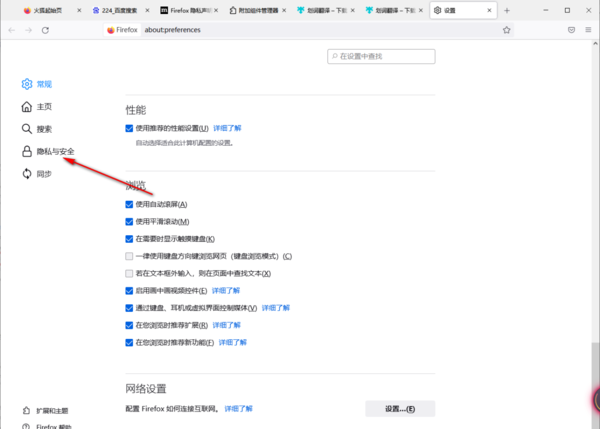This screenshot has height=429, width=600.
Task: Open the Firefox hamburger application menu
Action: pyautogui.click(x=588, y=30)
